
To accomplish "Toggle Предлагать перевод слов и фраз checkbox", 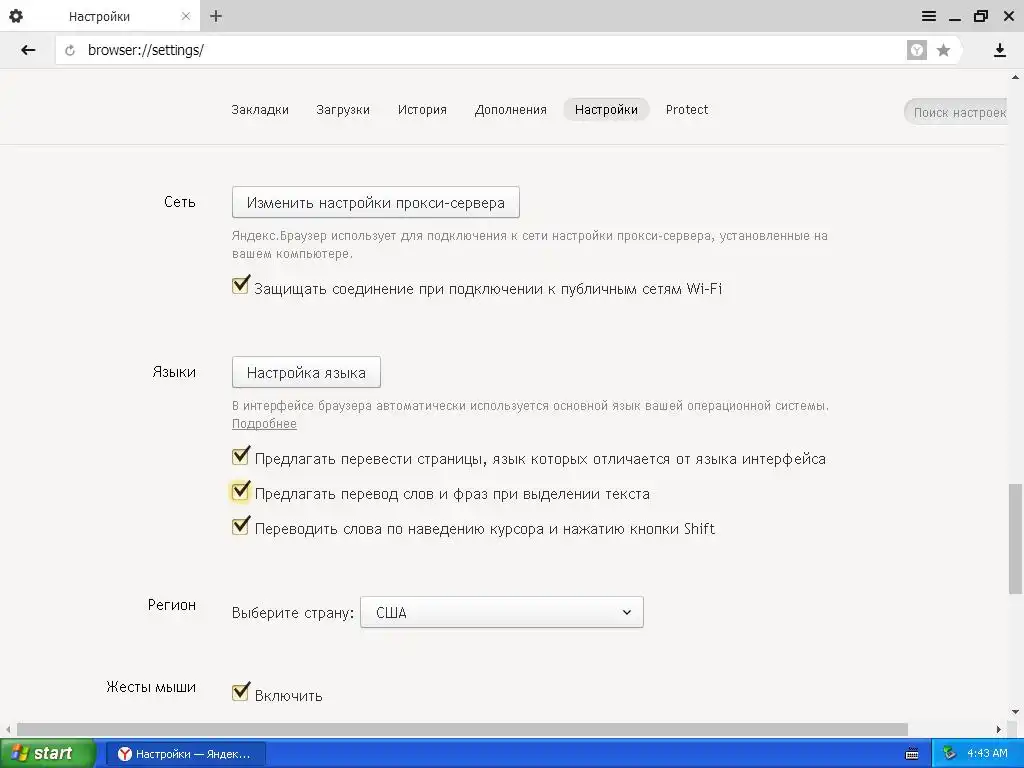I will pos(240,490).
